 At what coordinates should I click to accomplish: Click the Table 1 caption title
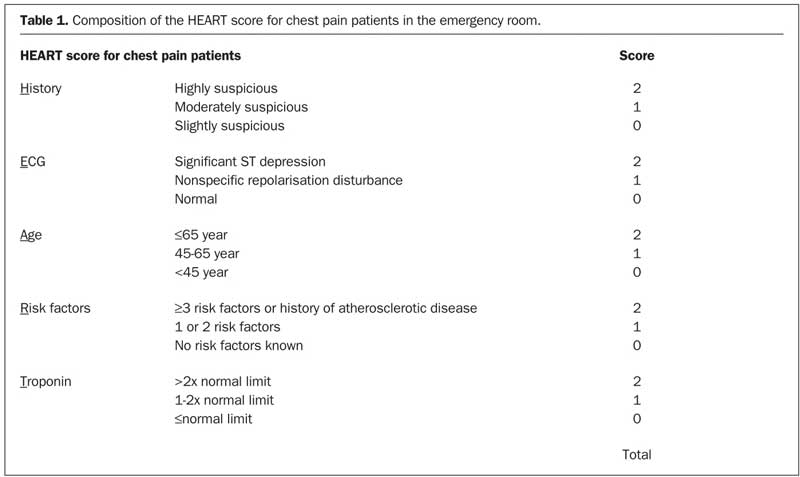pyautogui.click(x=280, y=21)
